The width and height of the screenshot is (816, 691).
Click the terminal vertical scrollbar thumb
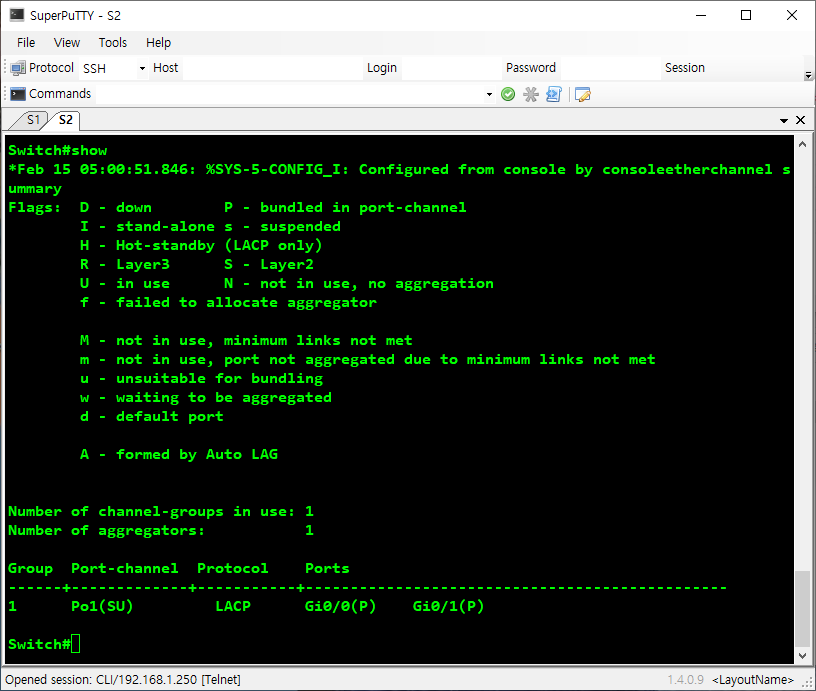coord(802,608)
